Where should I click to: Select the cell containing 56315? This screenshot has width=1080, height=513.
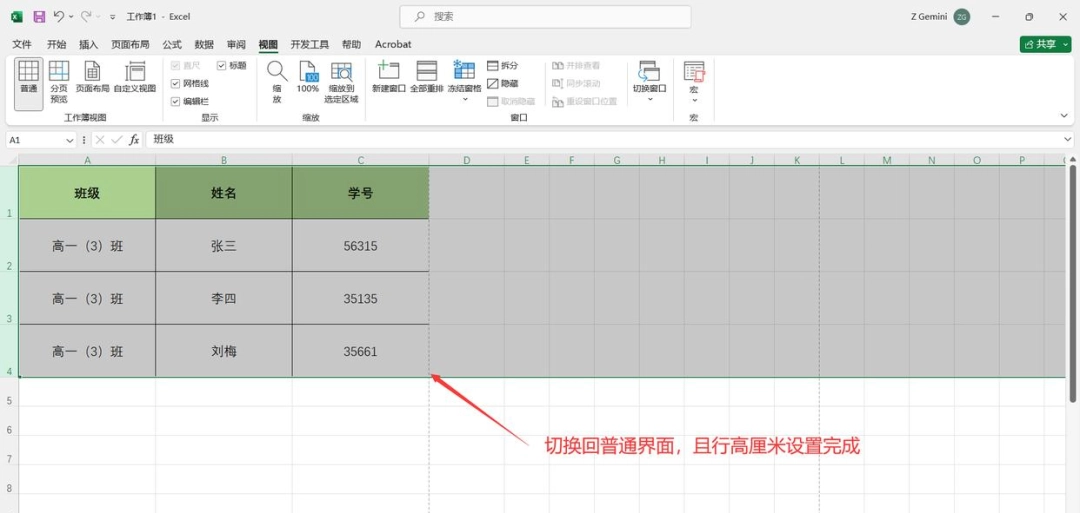click(360, 246)
